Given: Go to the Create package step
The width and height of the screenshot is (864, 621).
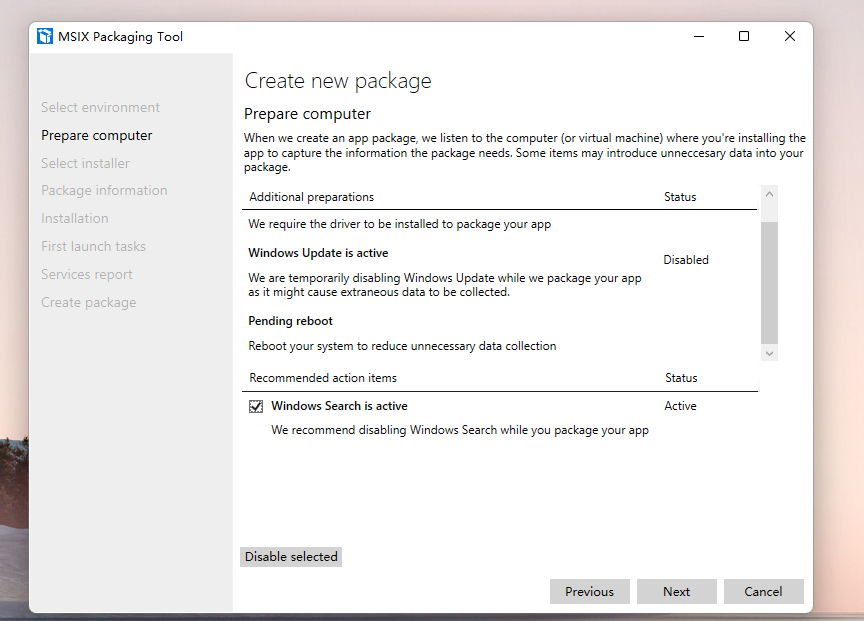Looking at the screenshot, I should 88,303.
